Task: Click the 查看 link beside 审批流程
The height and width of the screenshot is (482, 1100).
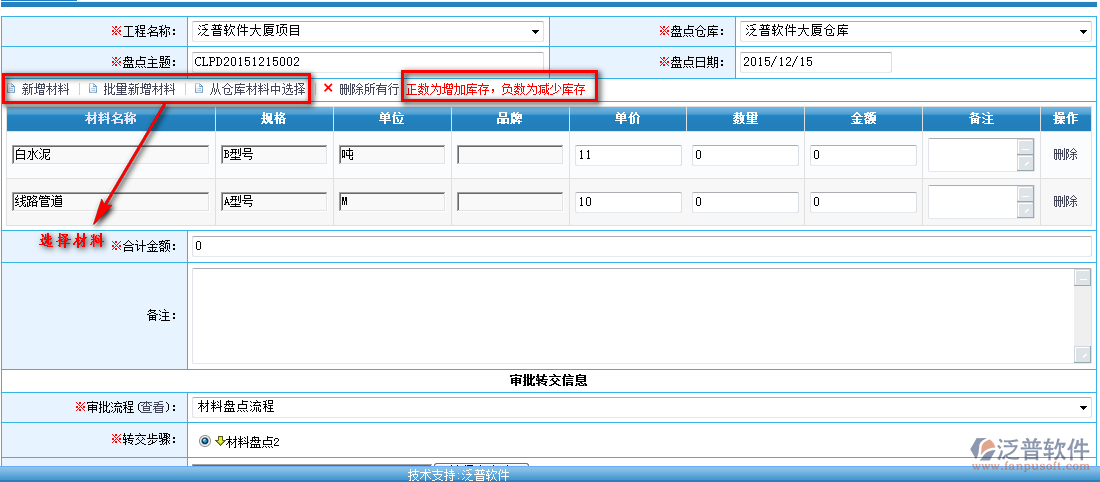Action: [x=152, y=407]
